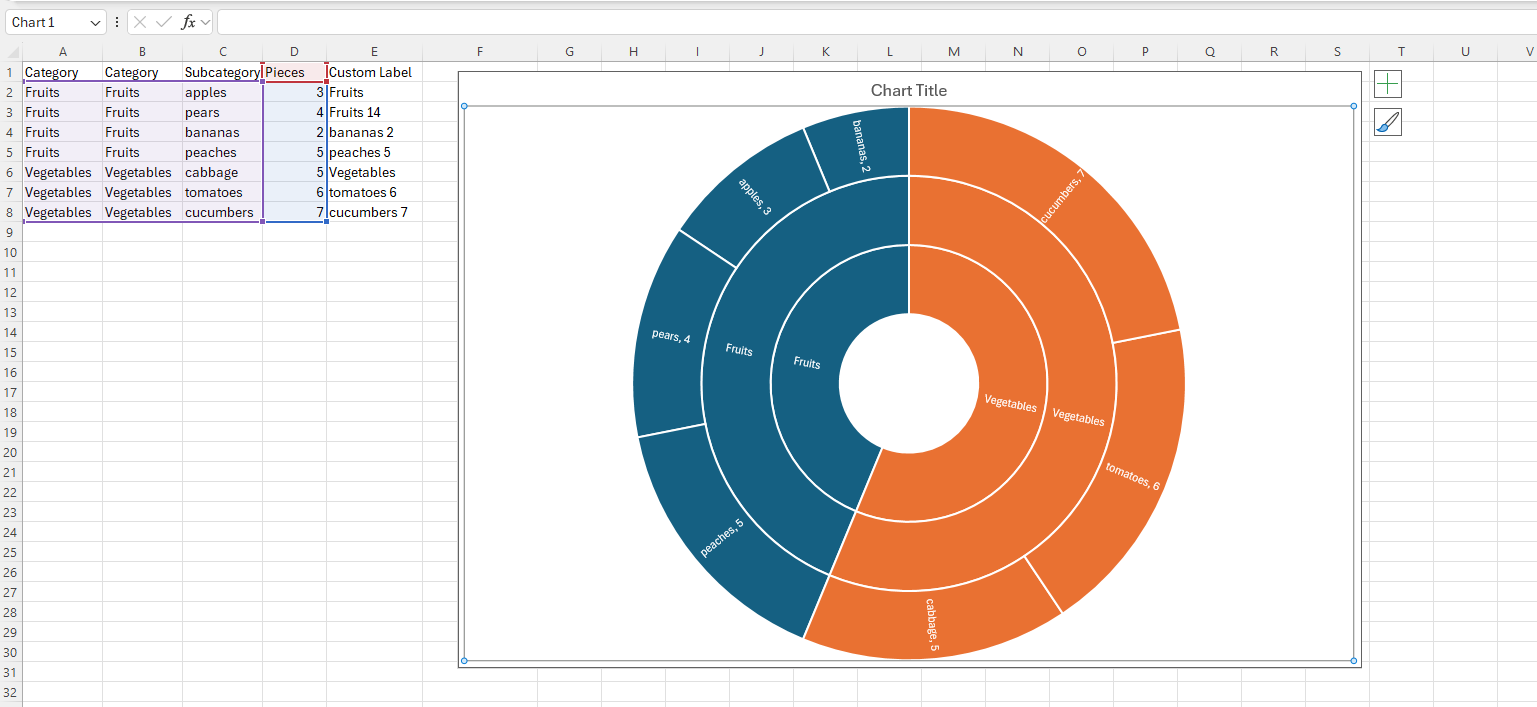The width and height of the screenshot is (1537, 707).
Task: Select the Chart Title text
Action: [908, 90]
